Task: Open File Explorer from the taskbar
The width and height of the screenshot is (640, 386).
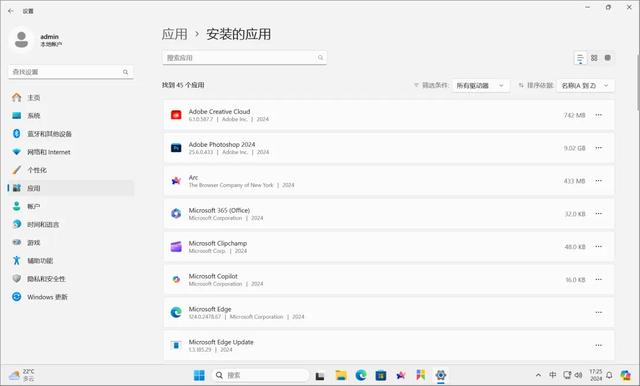Action: [x=341, y=375]
